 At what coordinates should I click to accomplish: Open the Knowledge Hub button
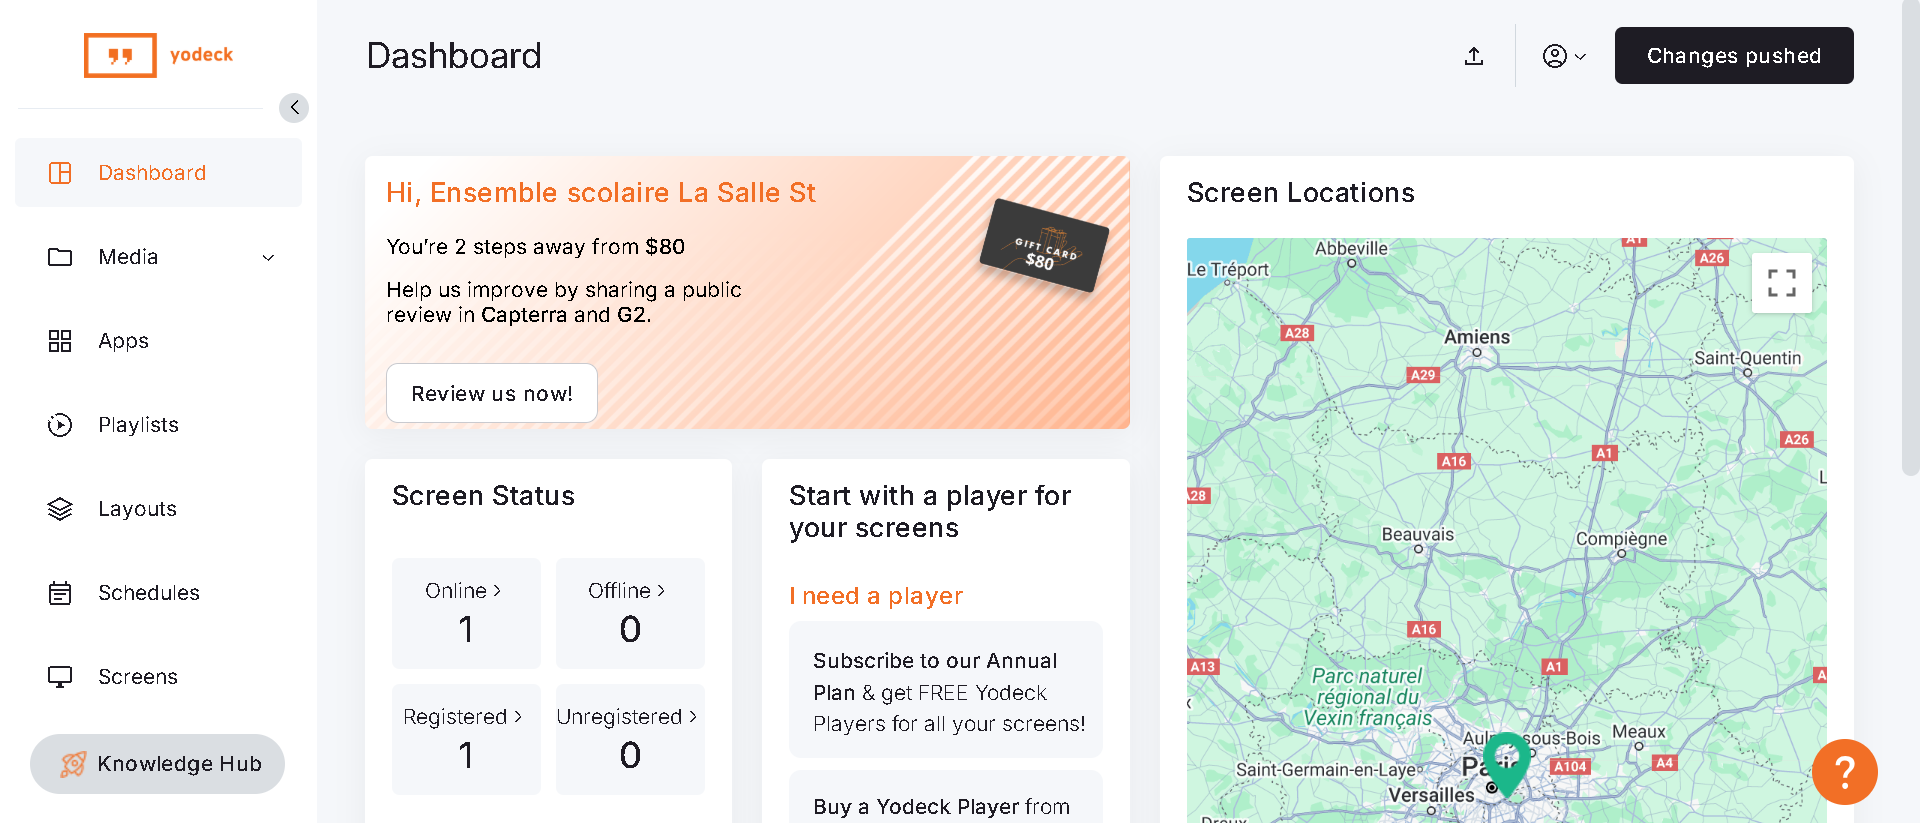tap(158, 764)
